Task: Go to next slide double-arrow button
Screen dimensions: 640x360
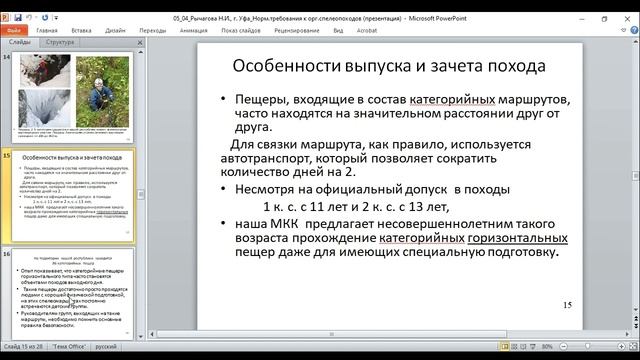Action: point(636,325)
